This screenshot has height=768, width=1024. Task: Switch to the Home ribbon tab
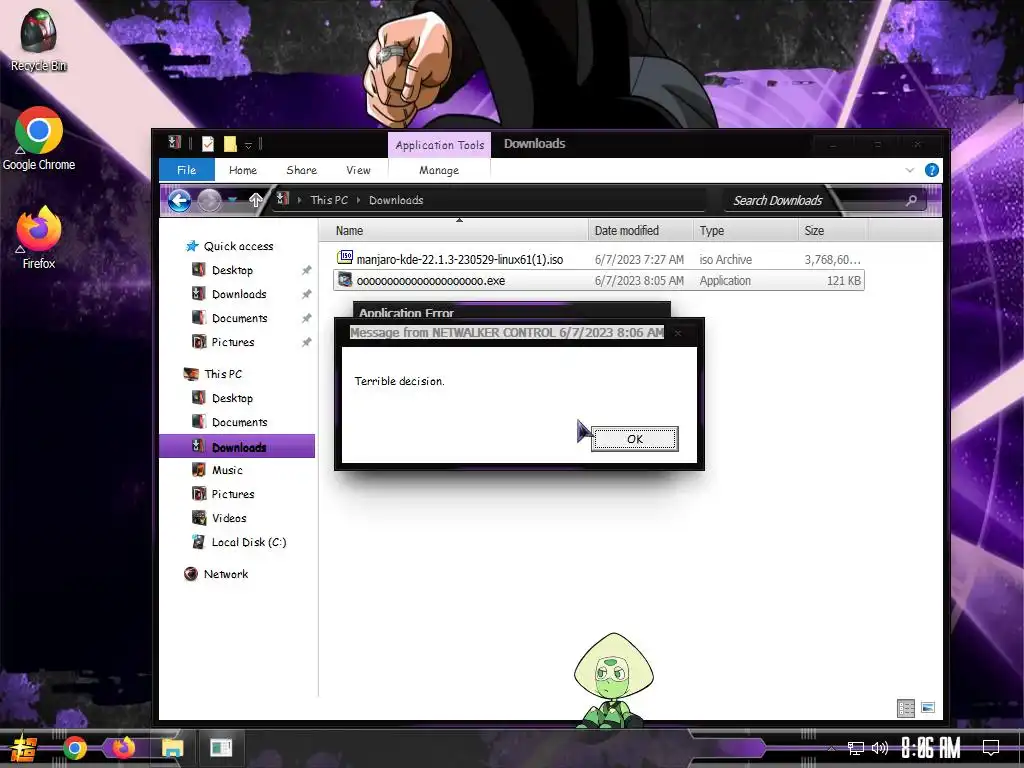[x=243, y=170]
